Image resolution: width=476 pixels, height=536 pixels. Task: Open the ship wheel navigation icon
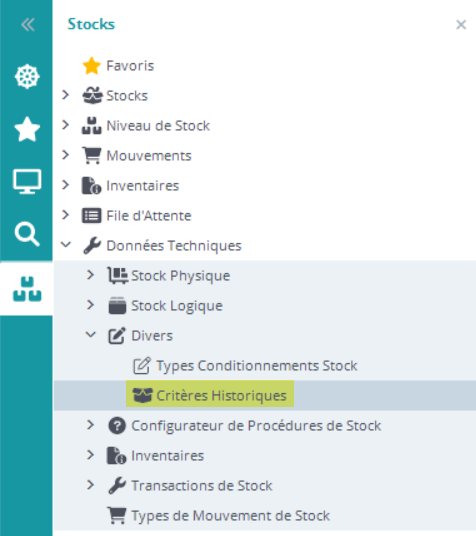[x=27, y=77]
